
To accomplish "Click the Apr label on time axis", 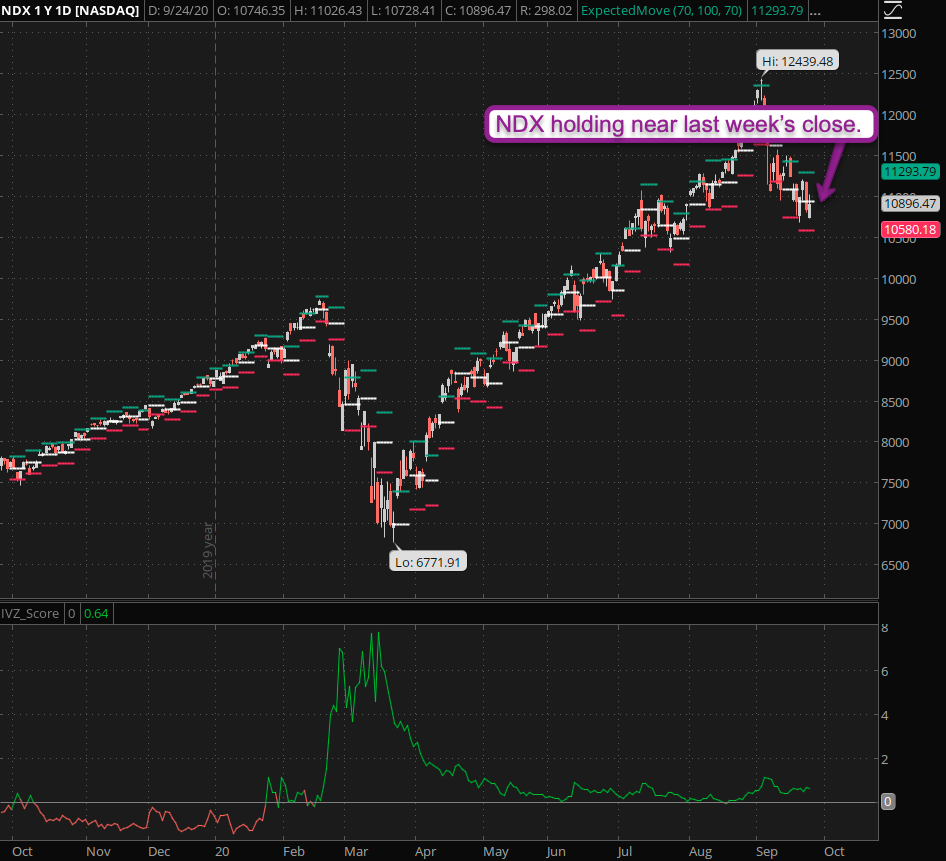I will [425, 851].
